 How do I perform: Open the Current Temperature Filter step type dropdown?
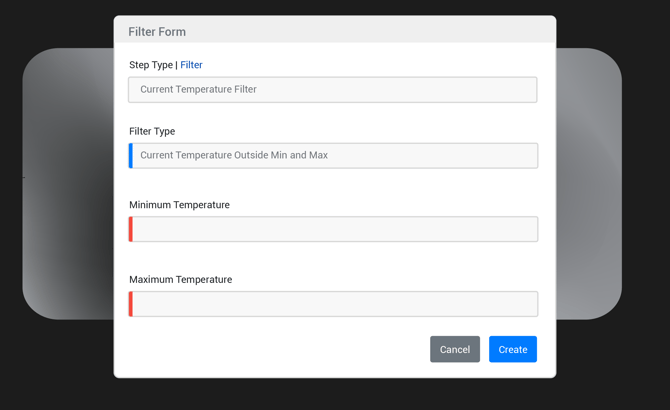click(333, 90)
